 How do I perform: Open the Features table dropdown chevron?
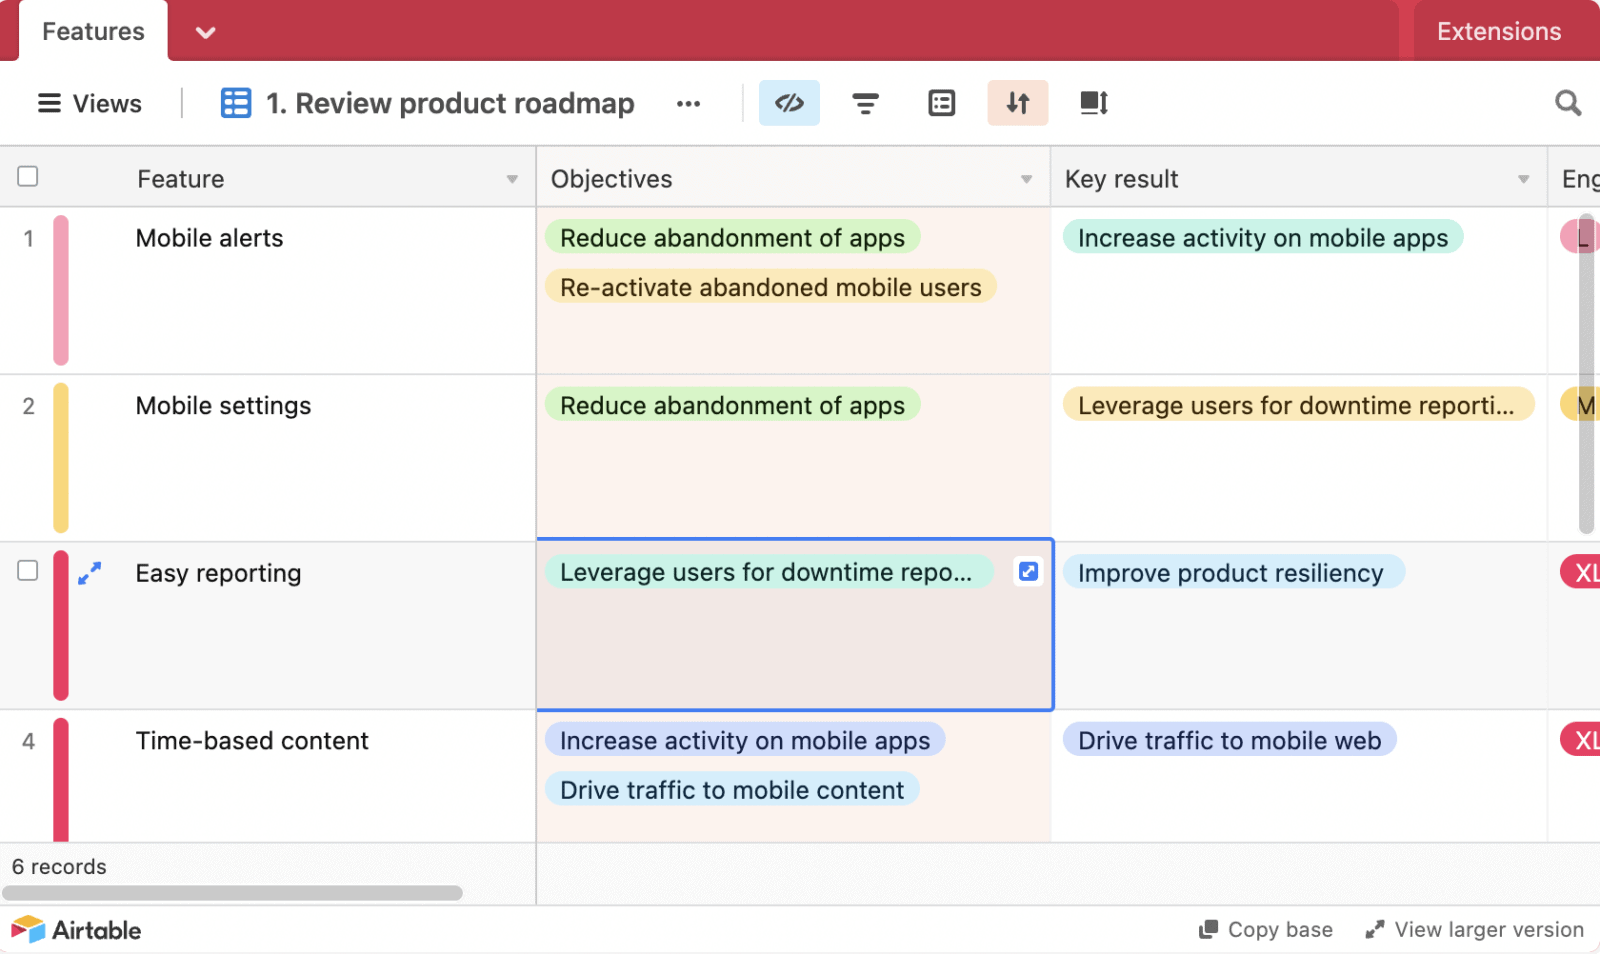pyautogui.click(x=206, y=31)
